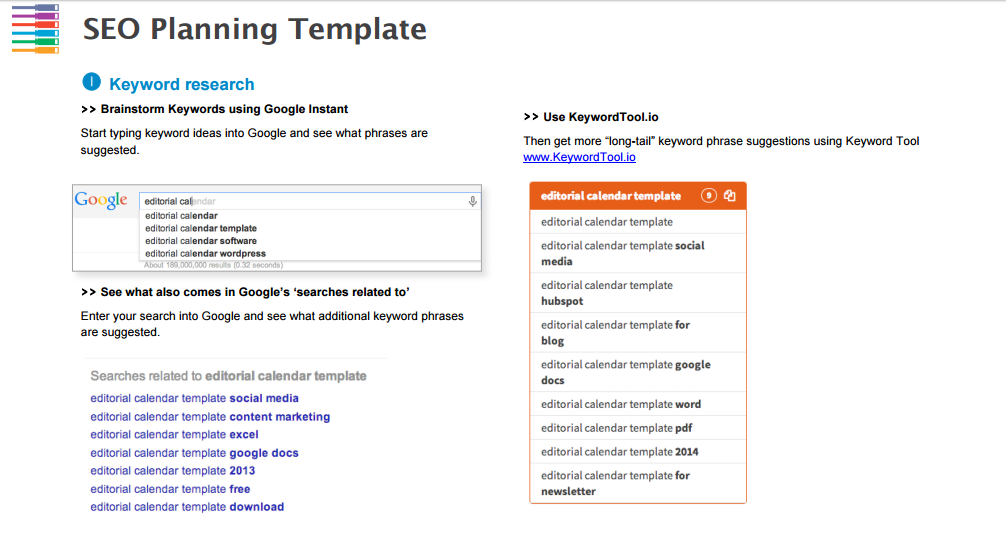Click the circled 9 count badge
The height and width of the screenshot is (534, 1006).
708,196
